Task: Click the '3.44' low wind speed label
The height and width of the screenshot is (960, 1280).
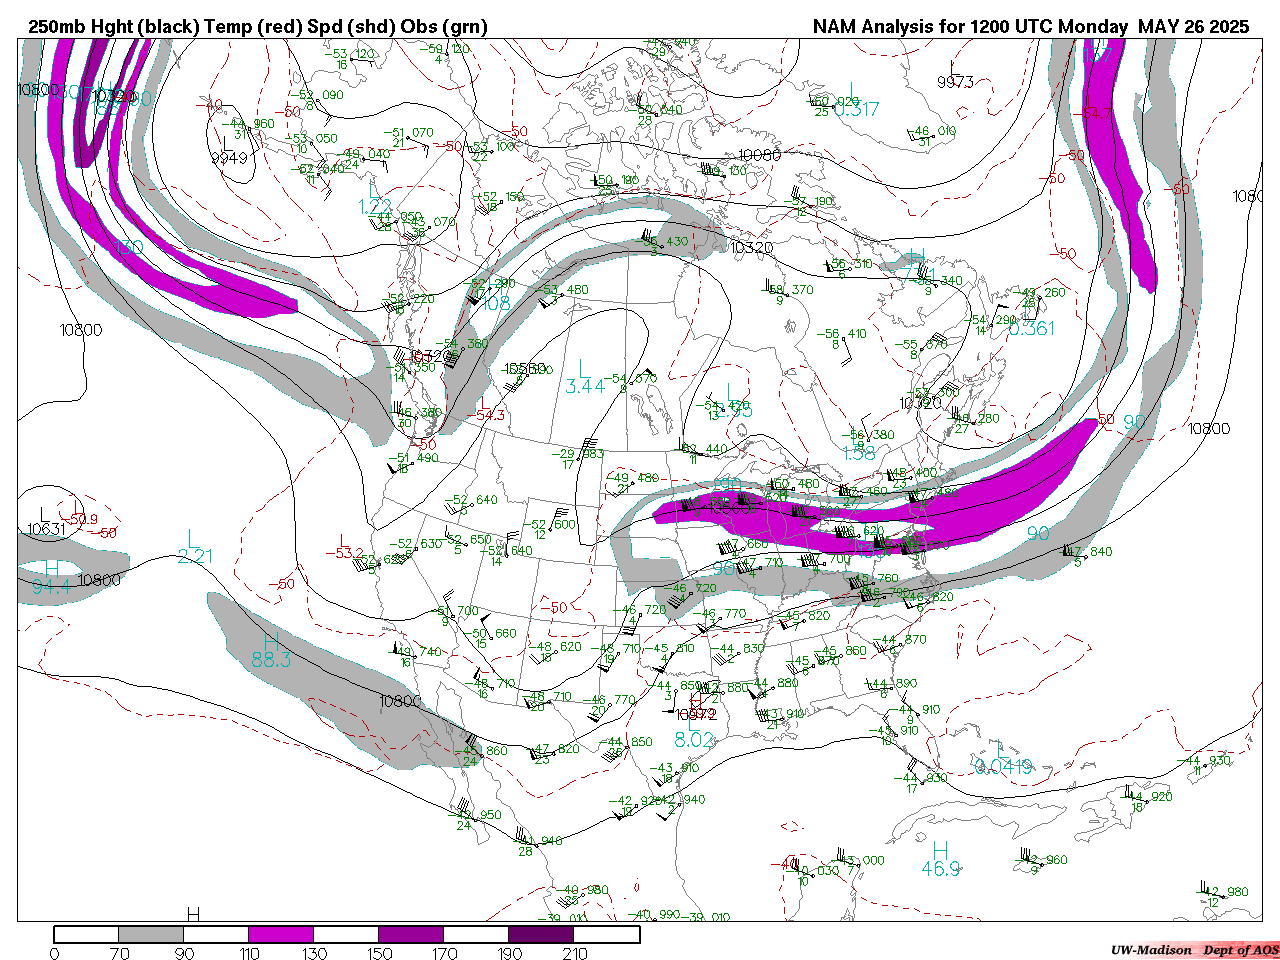Action: pyautogui.click(x=585, y=387)
